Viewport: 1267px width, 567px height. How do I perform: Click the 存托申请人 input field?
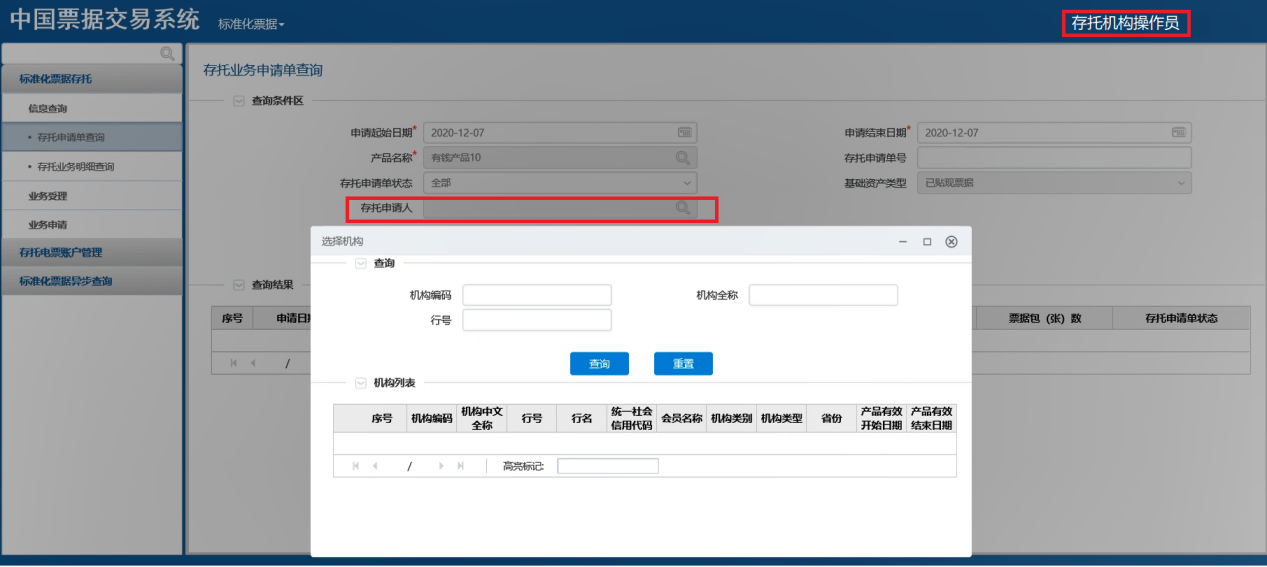560,208
